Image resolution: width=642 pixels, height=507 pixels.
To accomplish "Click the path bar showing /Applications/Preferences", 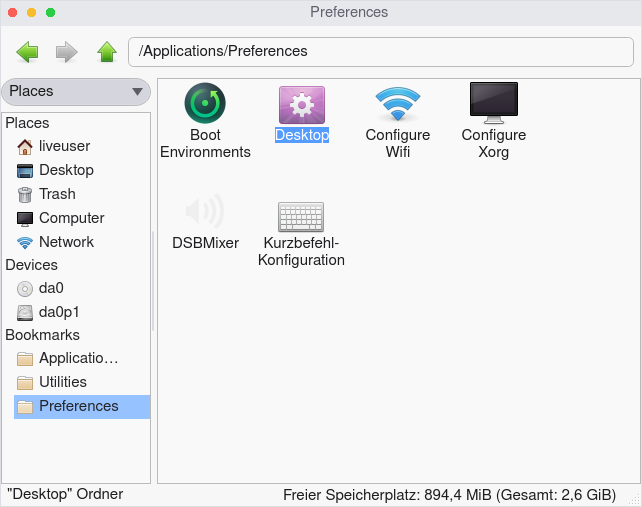I will (x=380, y=52).
